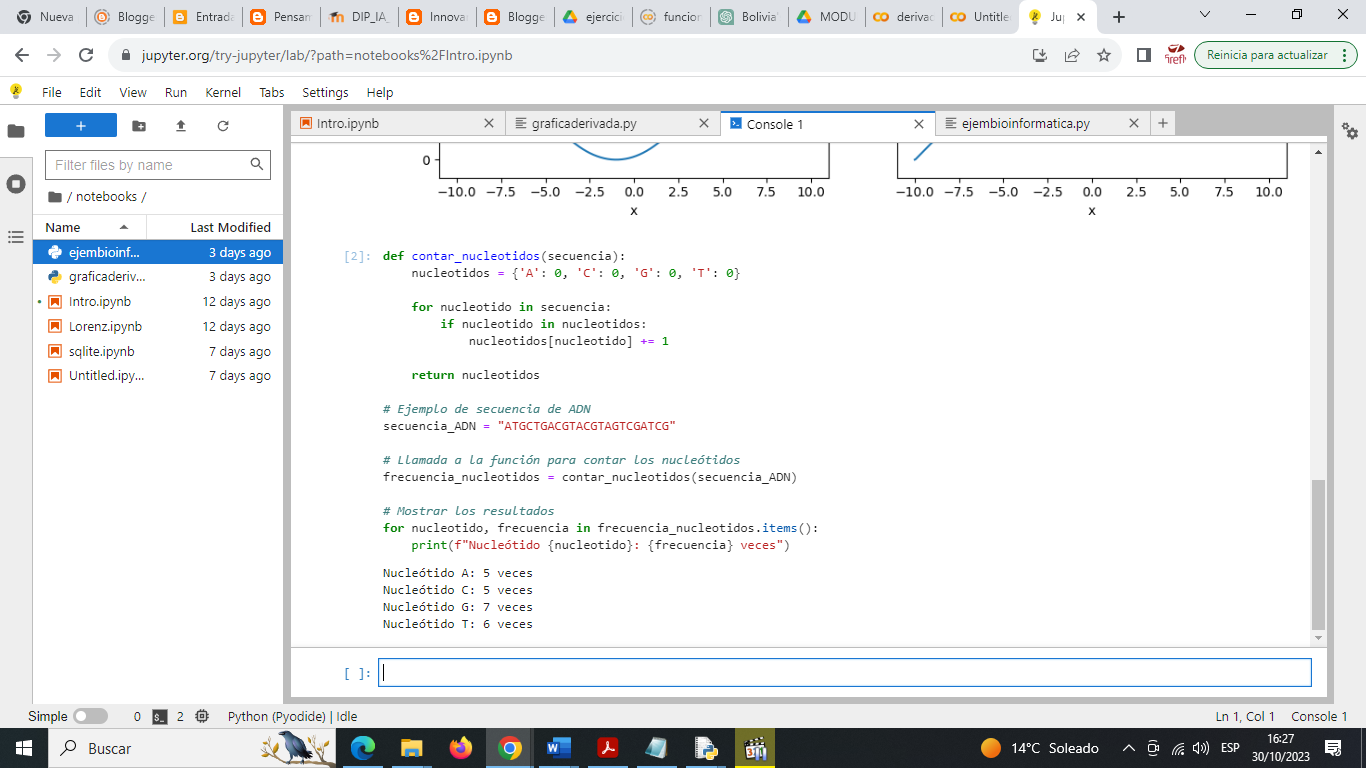Close the Intro.ipynb tab

click(489, 124)
